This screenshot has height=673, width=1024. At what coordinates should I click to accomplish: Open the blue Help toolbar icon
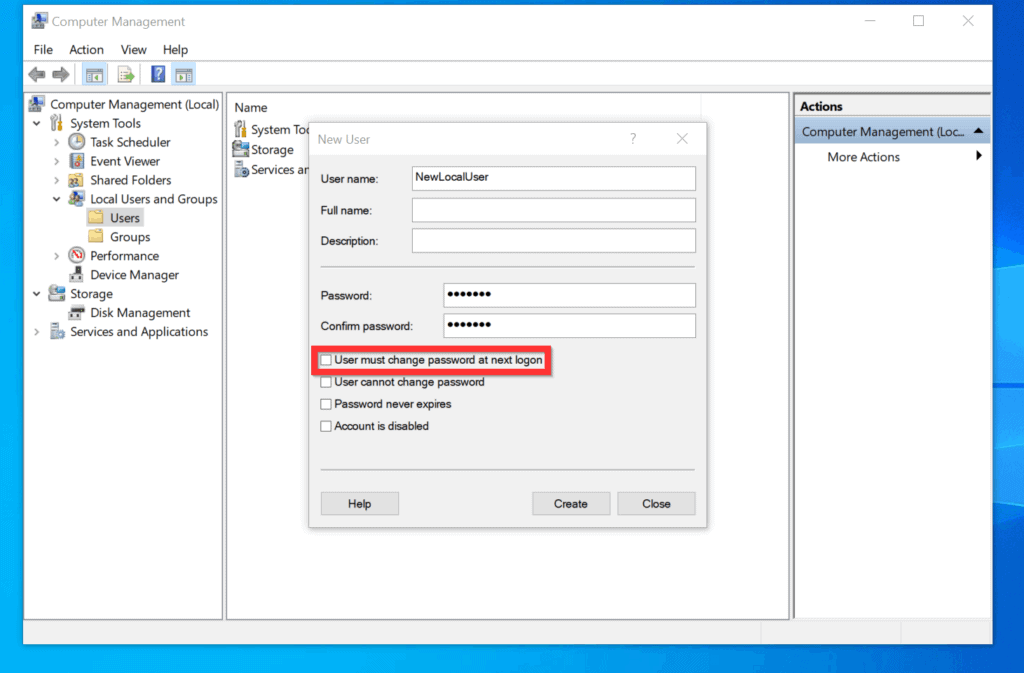tap(158, 74)
